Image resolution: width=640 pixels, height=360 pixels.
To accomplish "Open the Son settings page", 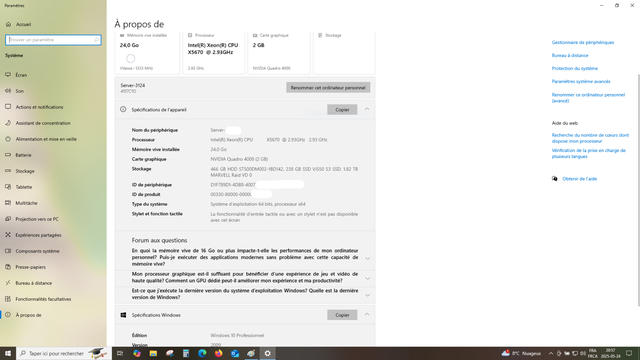I will (20, 91).
